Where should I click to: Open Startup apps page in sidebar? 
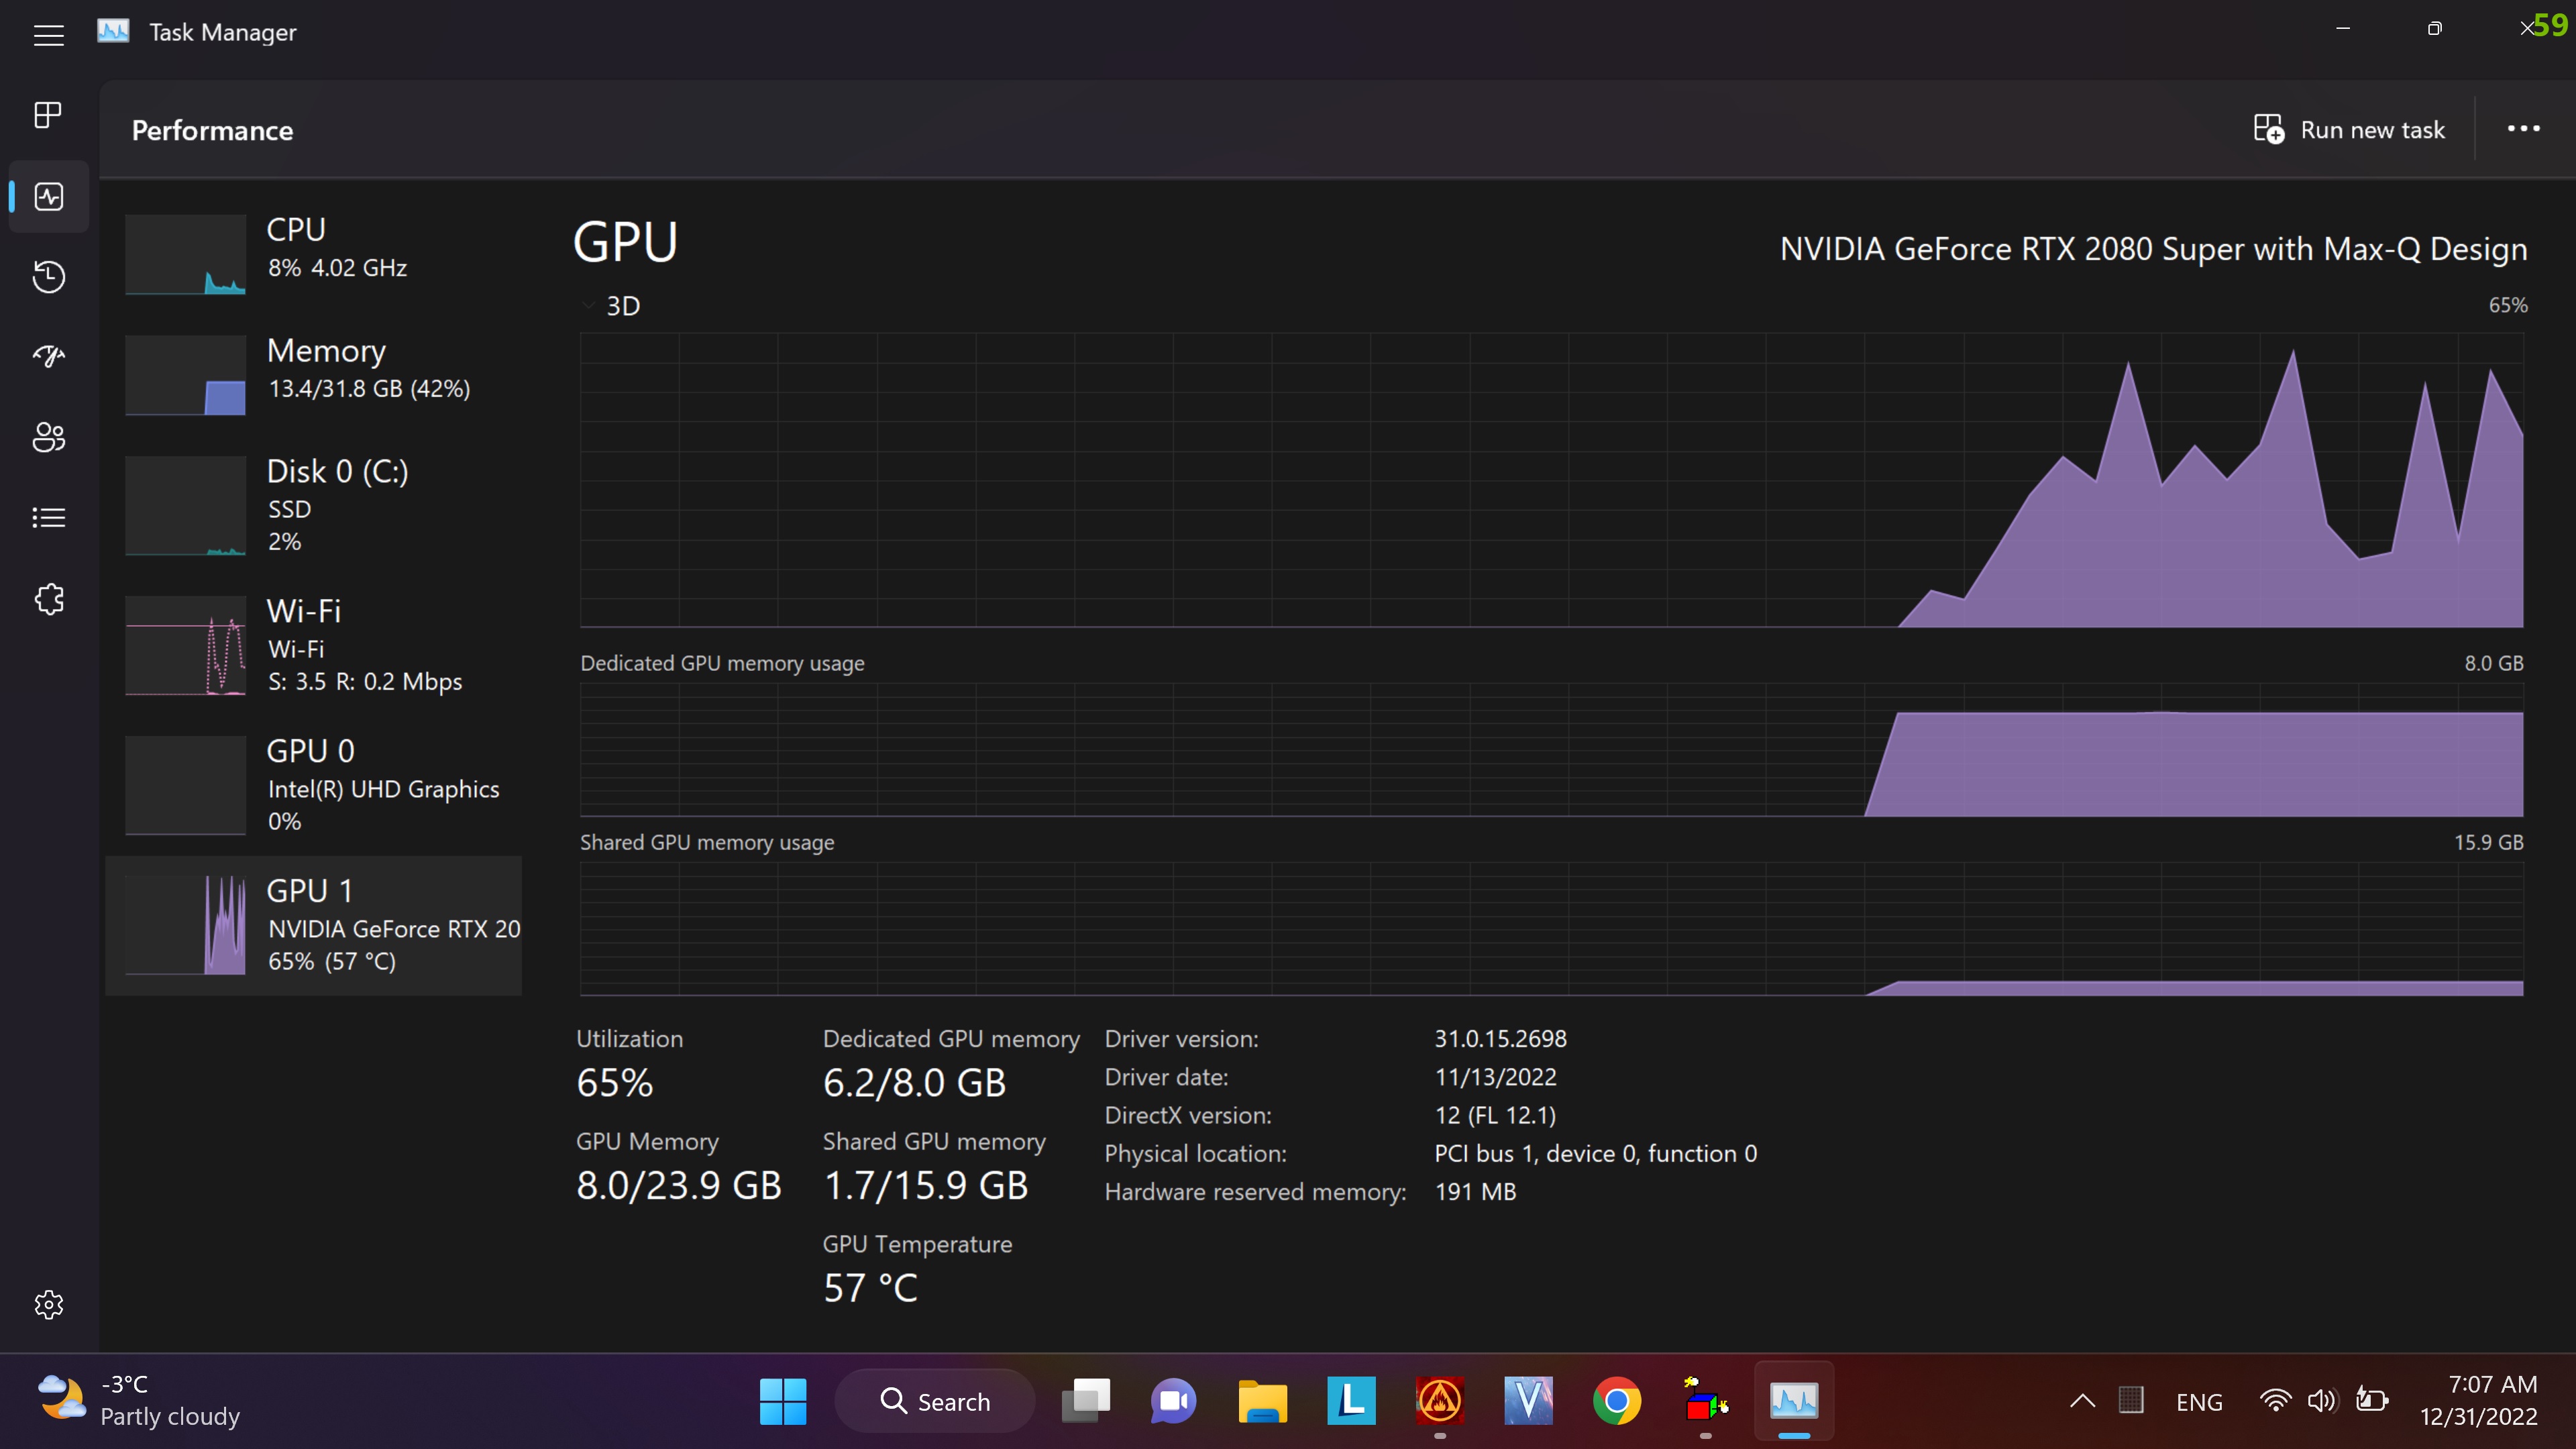point(48,356)
